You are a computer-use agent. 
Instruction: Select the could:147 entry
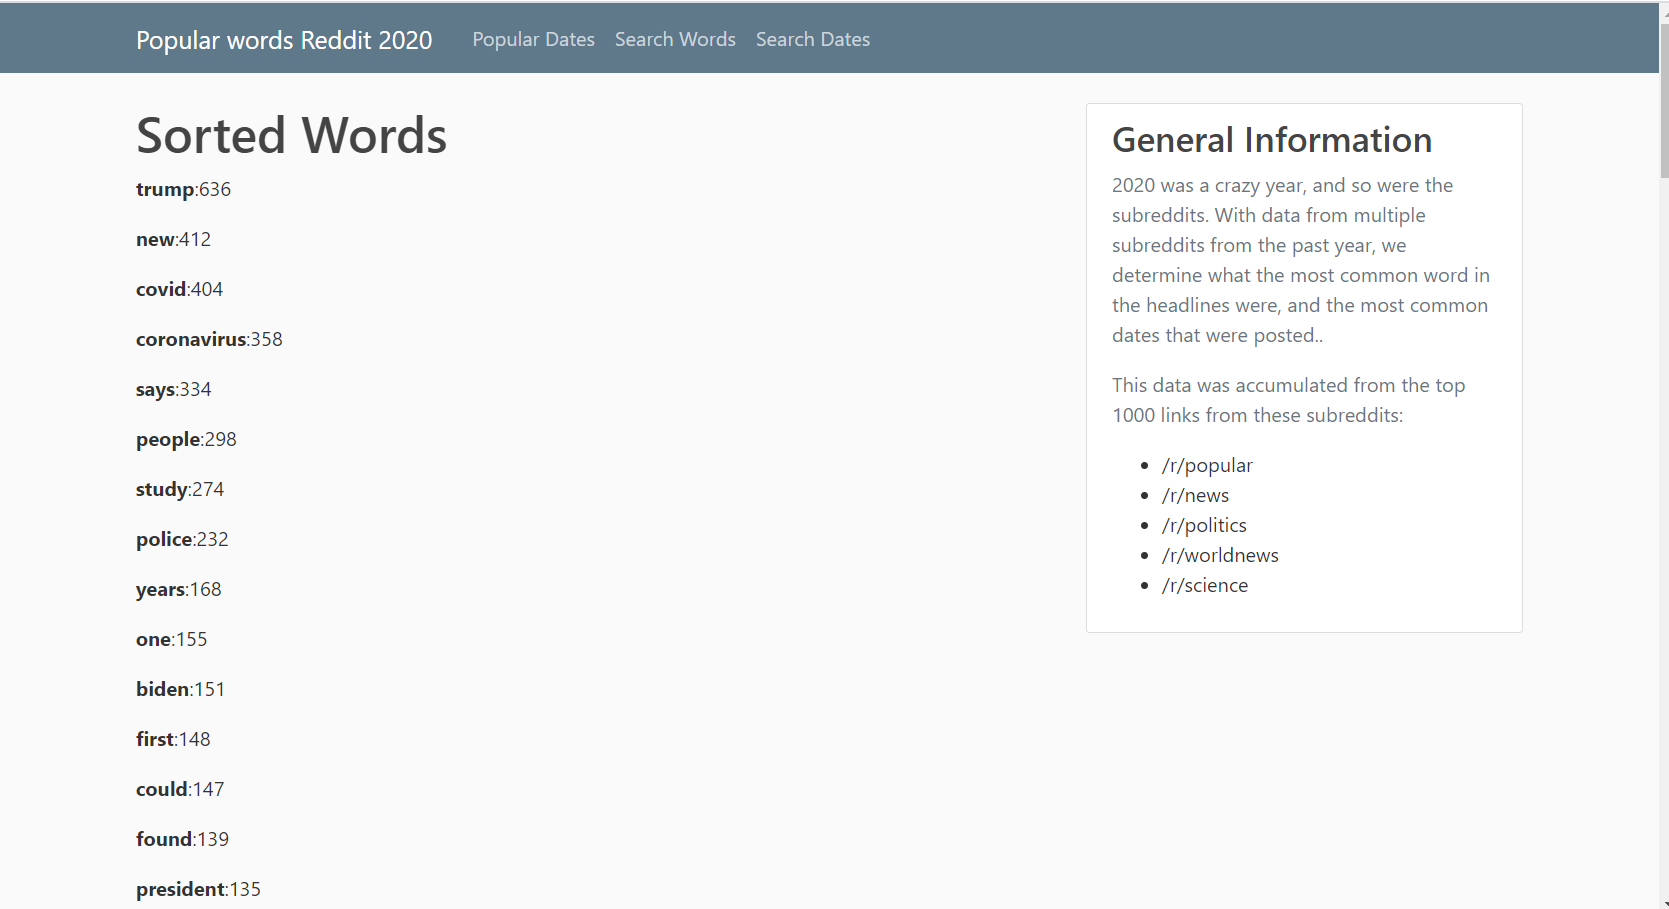pyautogui.click(x=180, y=789)
